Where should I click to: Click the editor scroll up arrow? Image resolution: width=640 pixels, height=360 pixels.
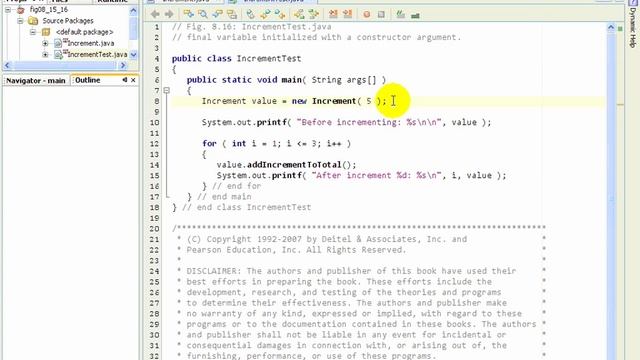pos(611,27)
